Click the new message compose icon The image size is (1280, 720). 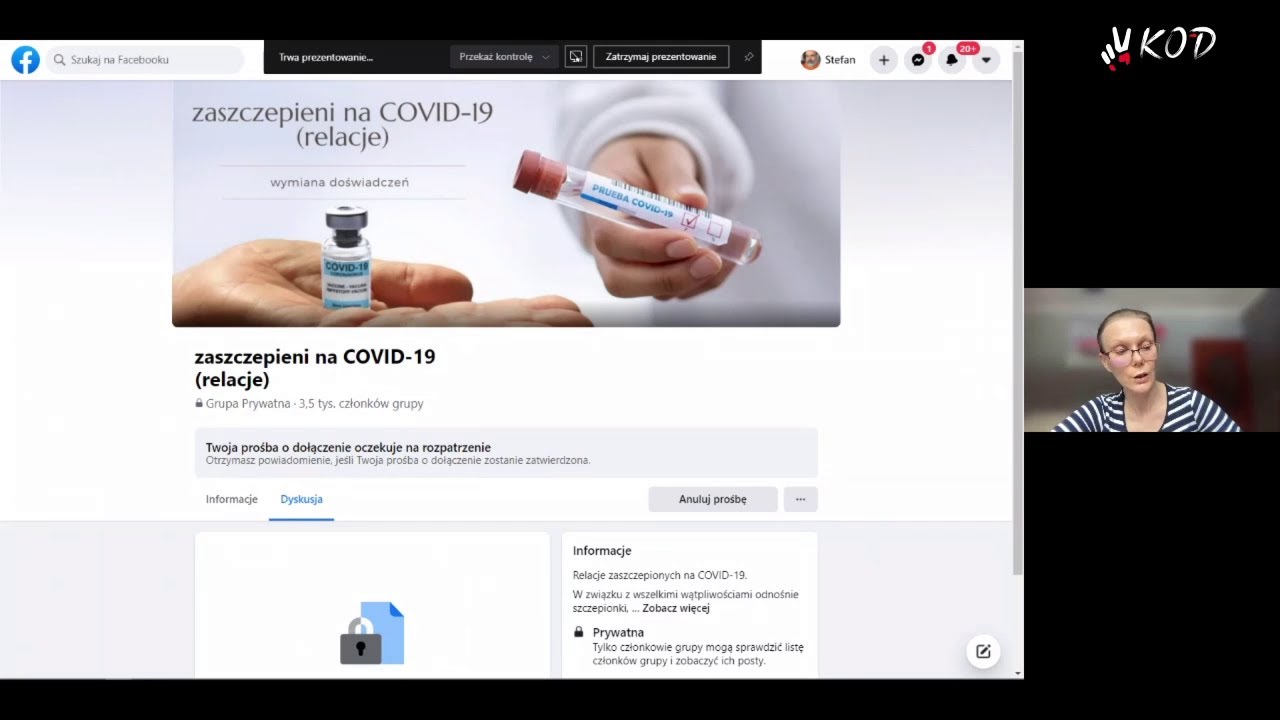pos(983,652)
